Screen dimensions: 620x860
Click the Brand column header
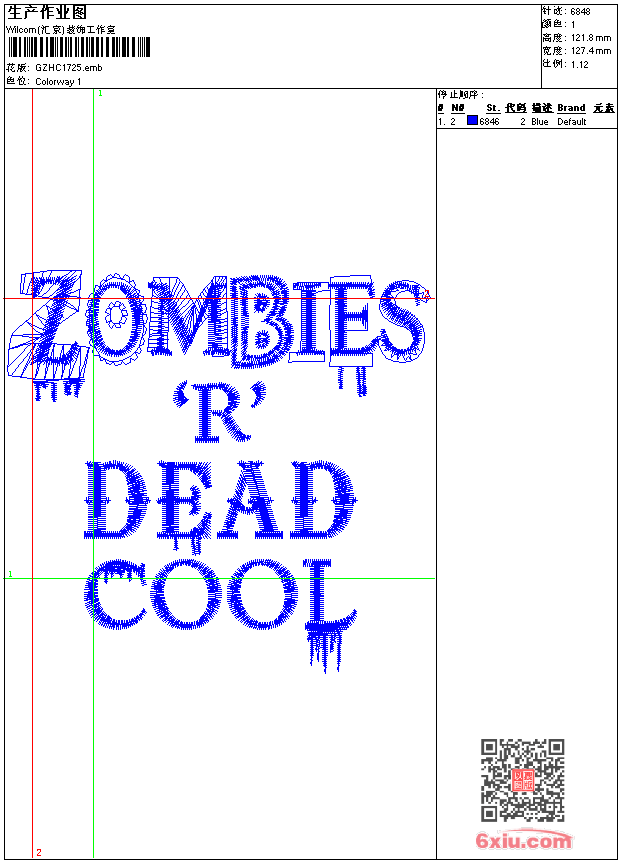[571, 108]
